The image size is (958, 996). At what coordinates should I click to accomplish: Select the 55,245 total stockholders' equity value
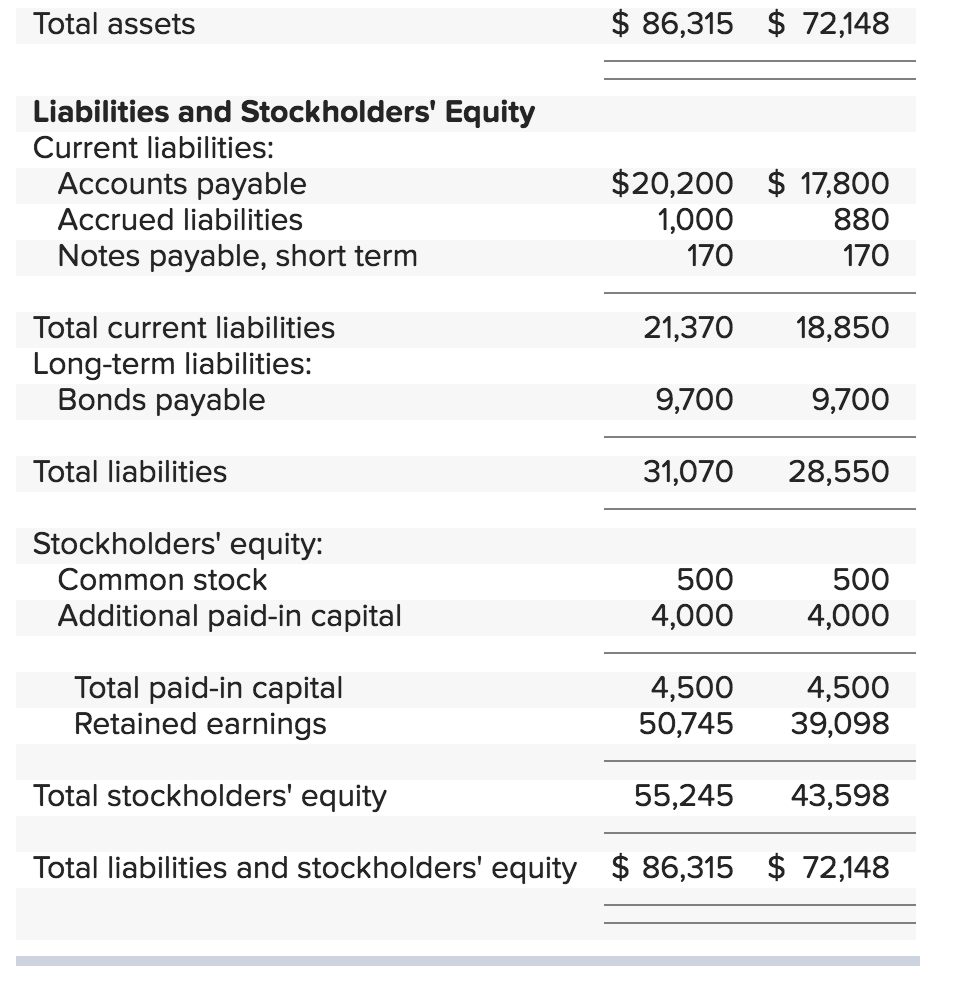[684, 796]
